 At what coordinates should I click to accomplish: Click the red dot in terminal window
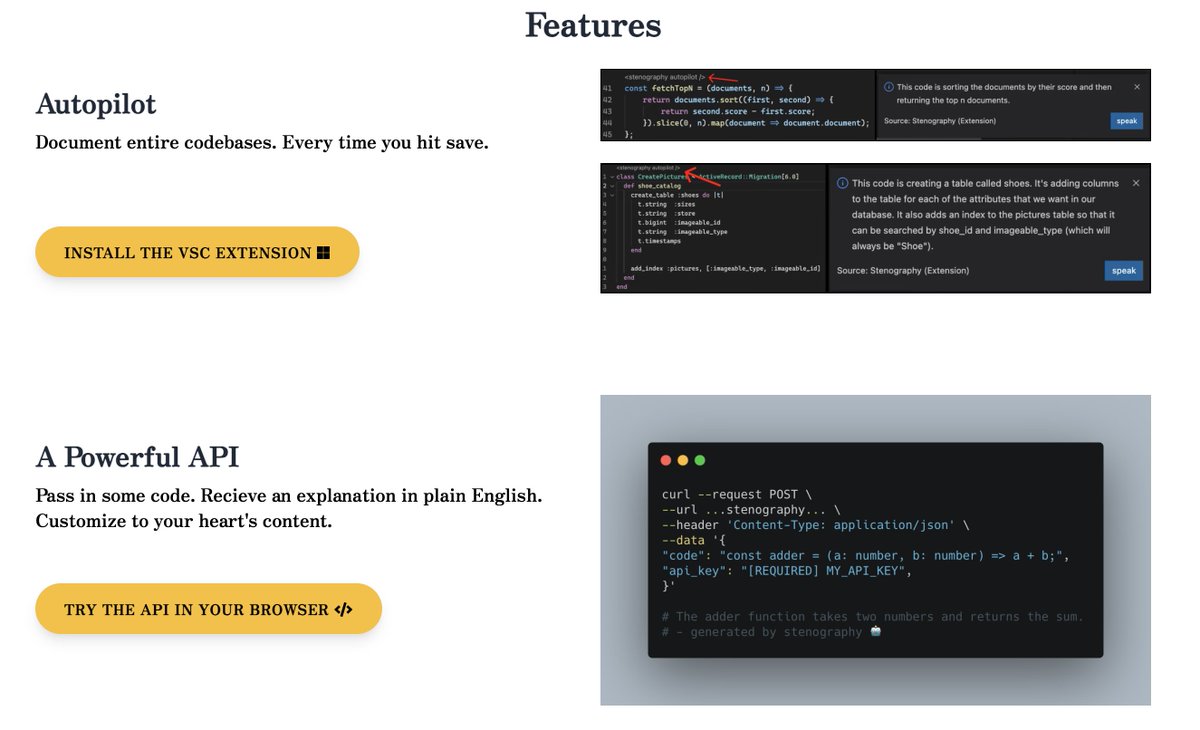coord(666,460)
